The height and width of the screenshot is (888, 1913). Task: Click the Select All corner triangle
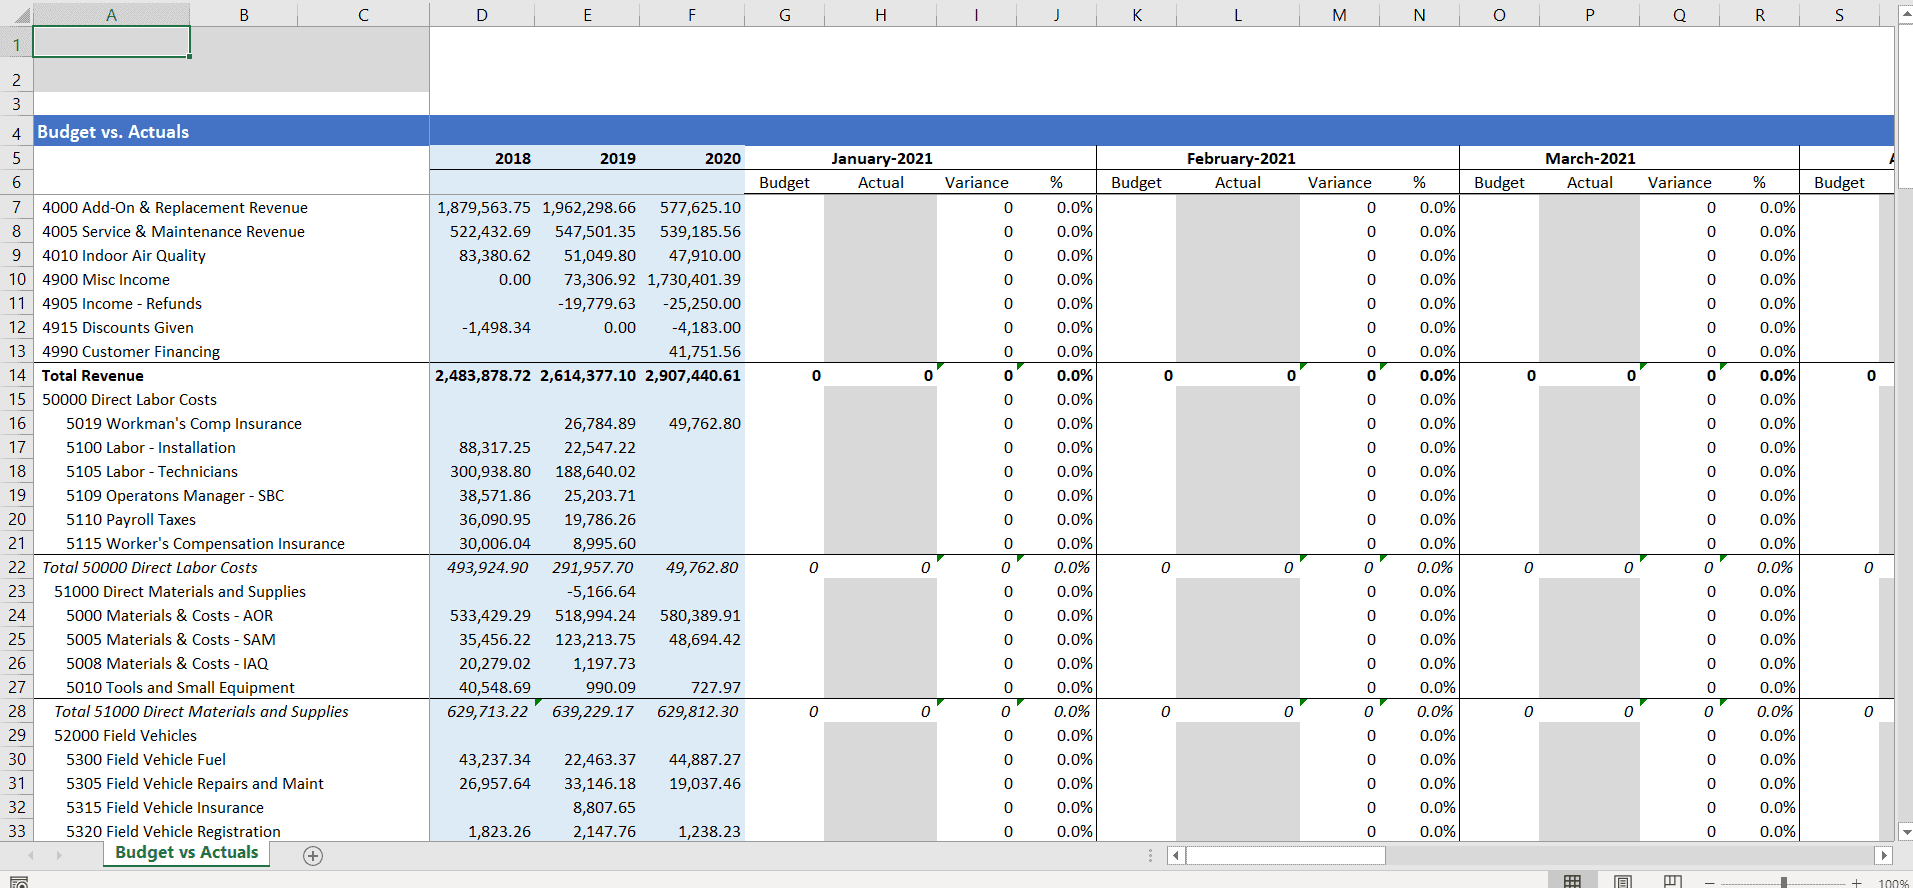pyautogui.click(x=19, y=15)
